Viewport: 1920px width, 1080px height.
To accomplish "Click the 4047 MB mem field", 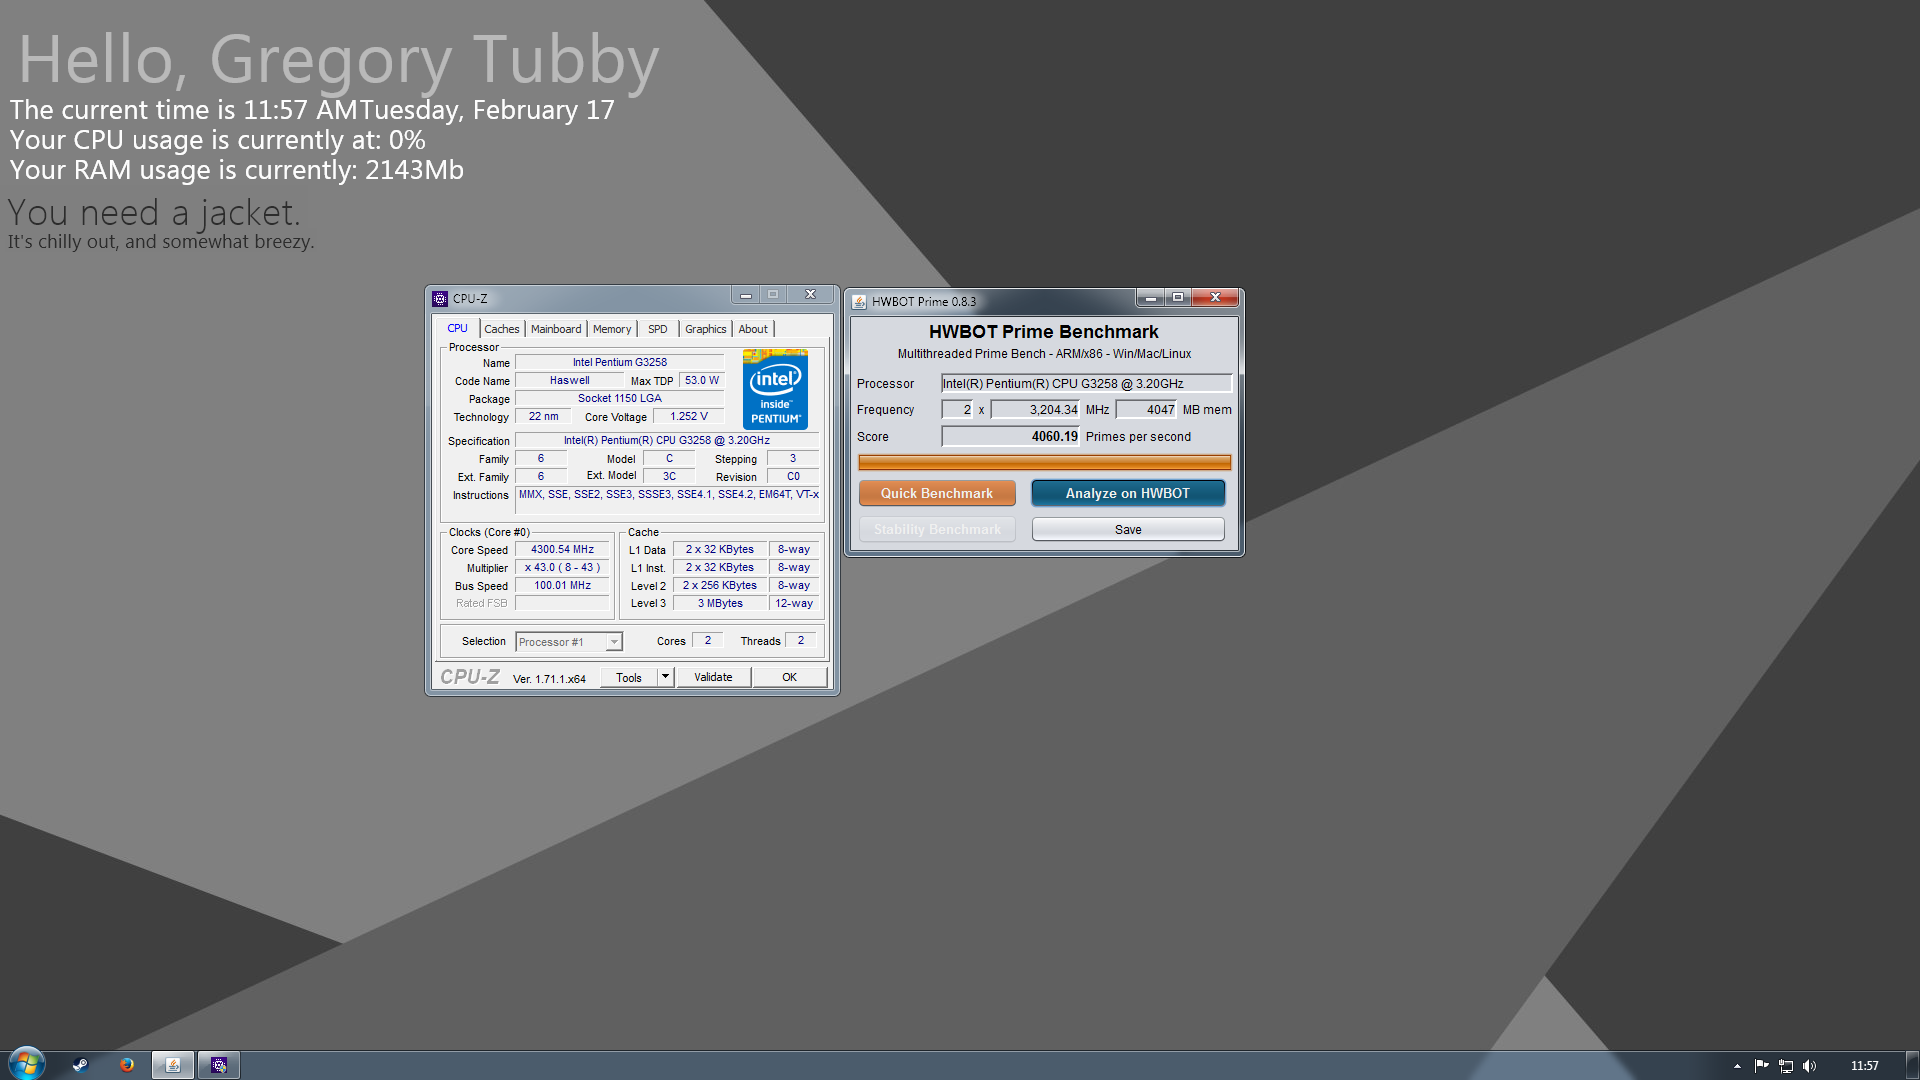I will pyautogui.click(x=1146, y=410).
